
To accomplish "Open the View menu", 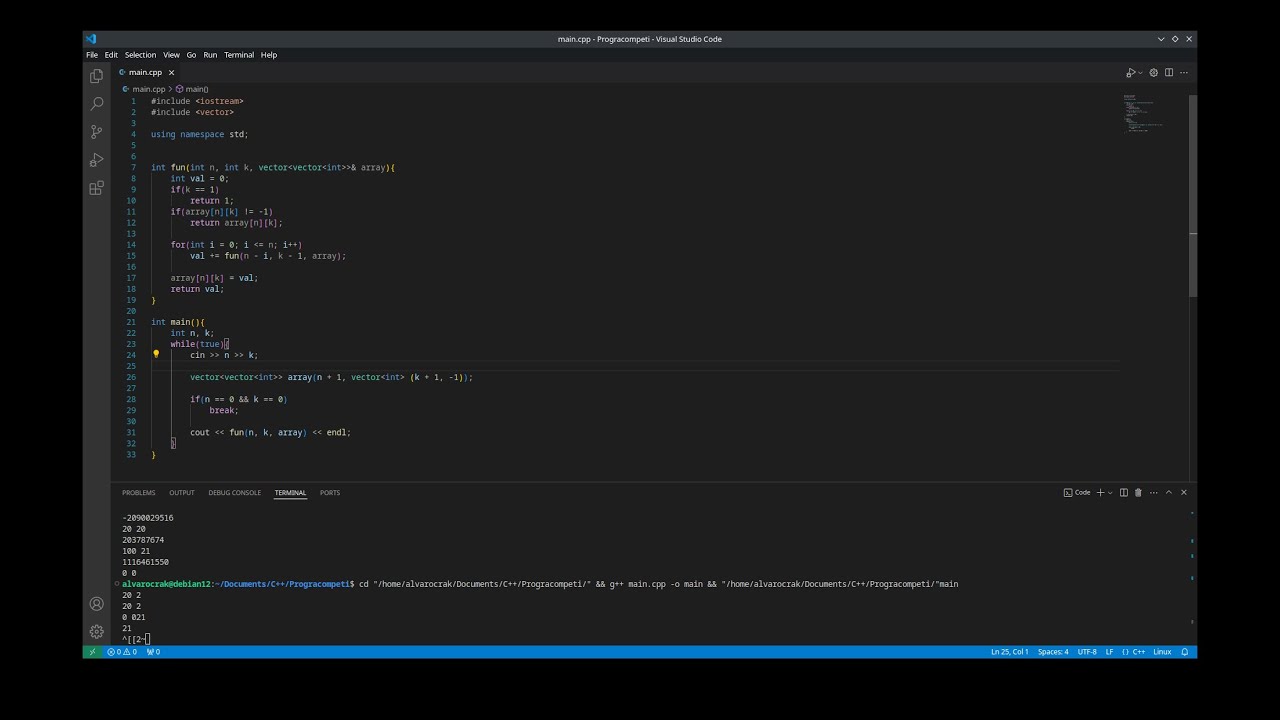I will (171, 55).
